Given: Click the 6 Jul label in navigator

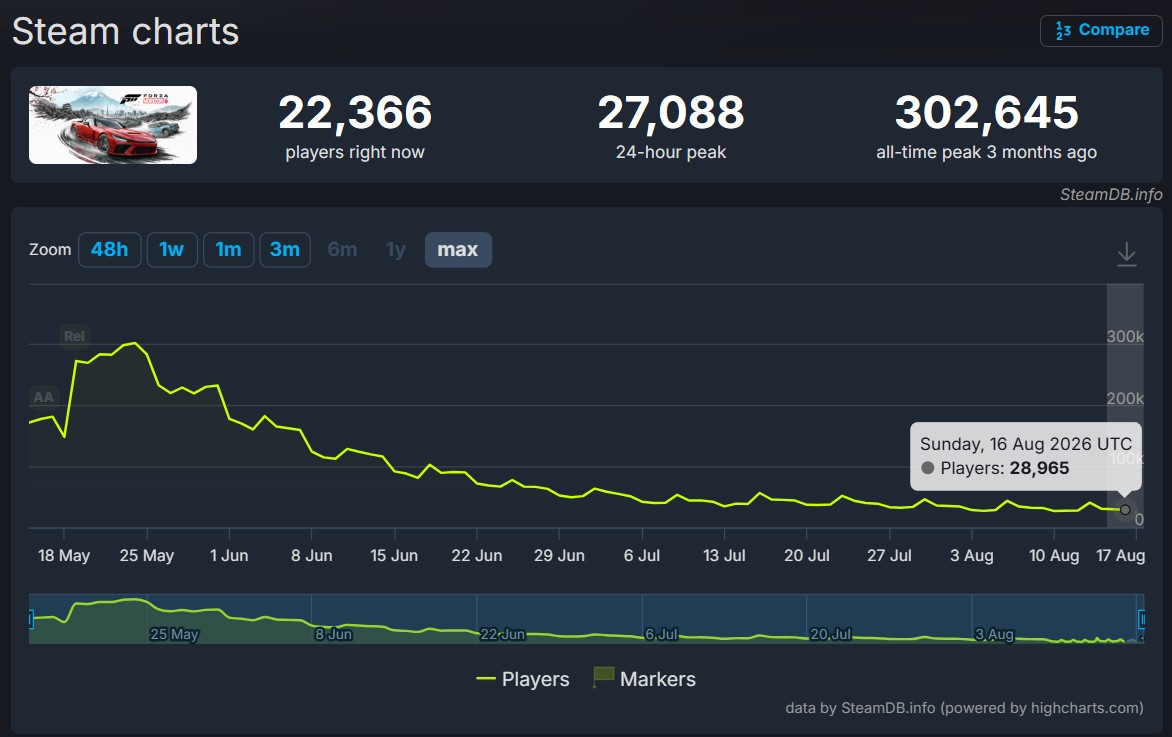Looking at the screenshot, I should (x=661, y=634).
